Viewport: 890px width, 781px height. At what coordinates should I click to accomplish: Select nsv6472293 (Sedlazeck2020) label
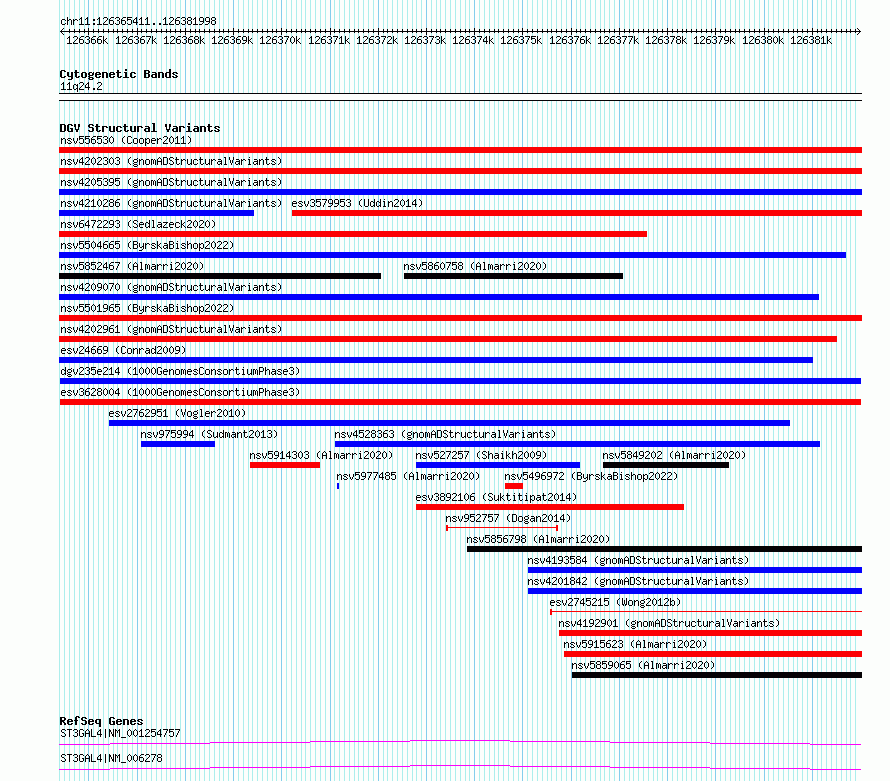coord(138,224)
